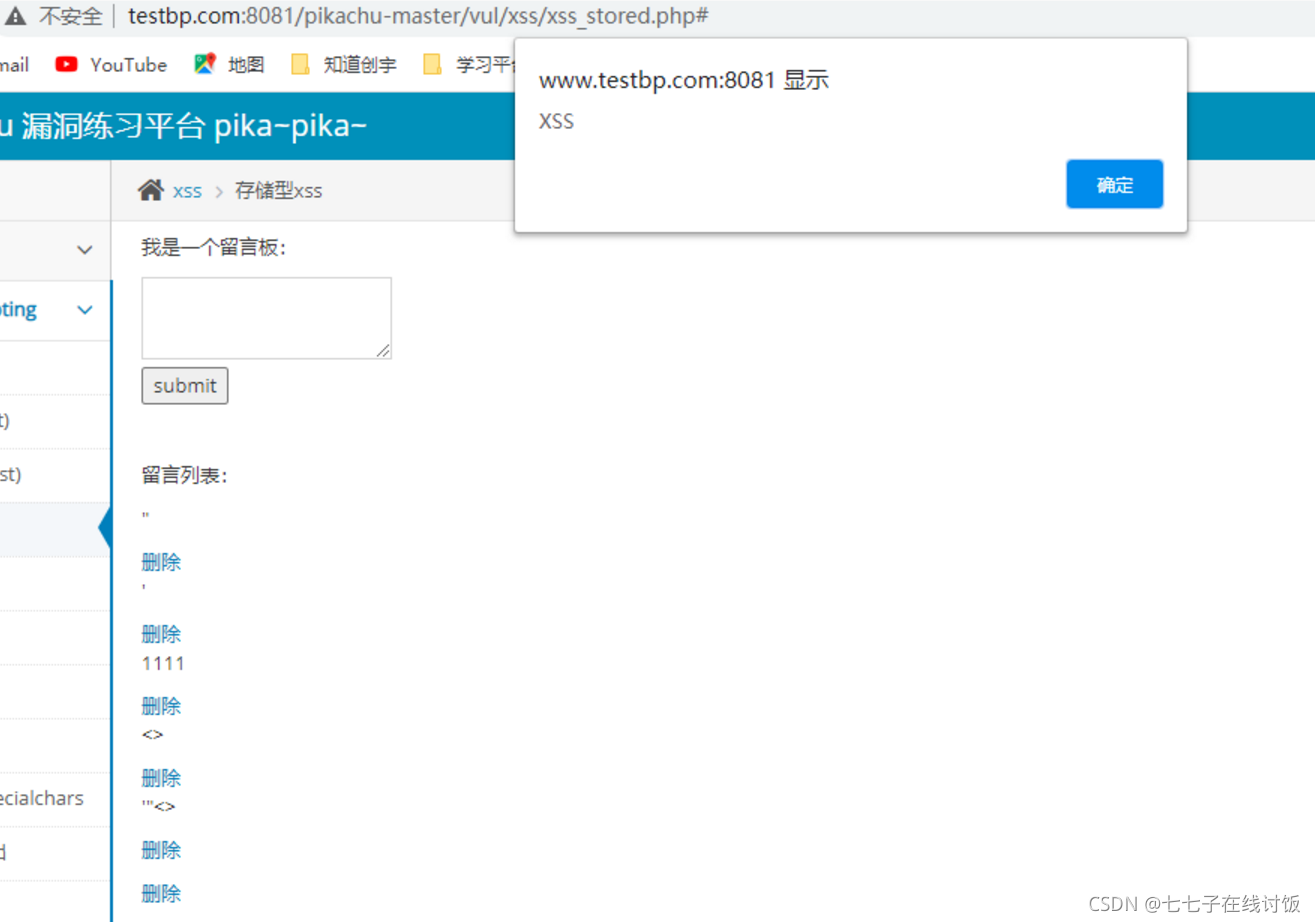Click the address bar URL

tap(418, 16)
